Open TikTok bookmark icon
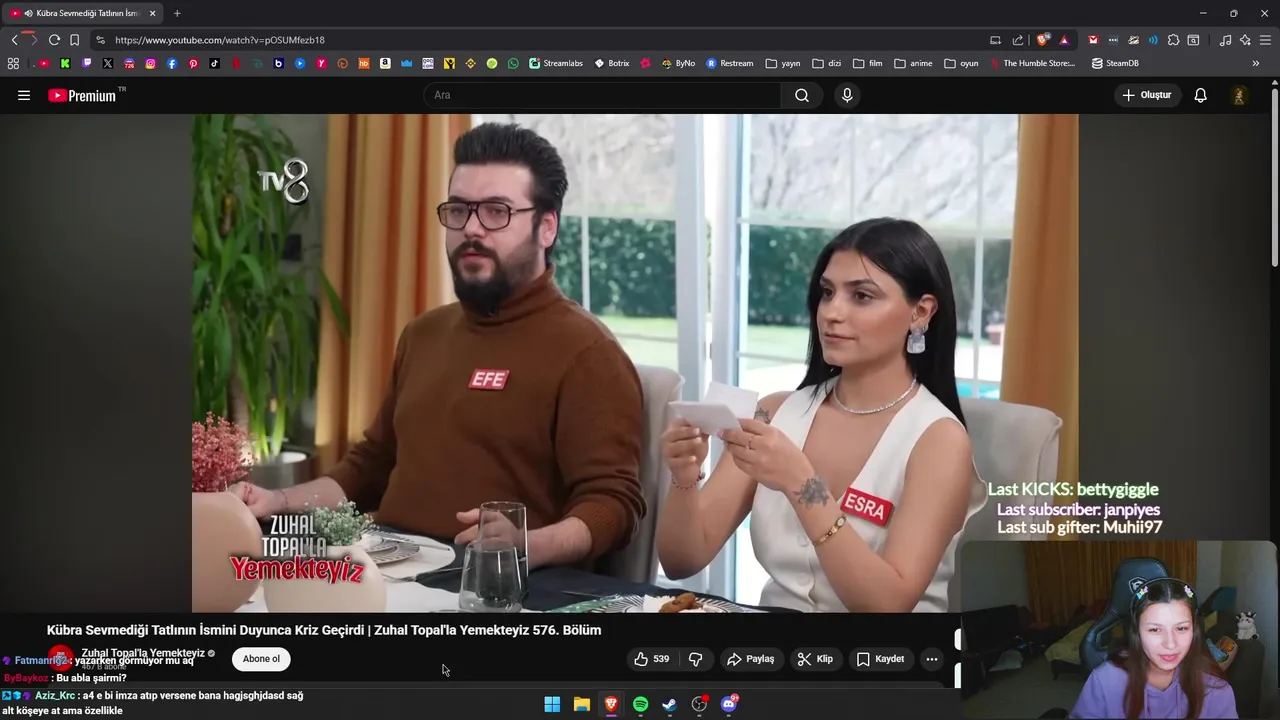Screen dimensions: 1280x720 point(214,63)
